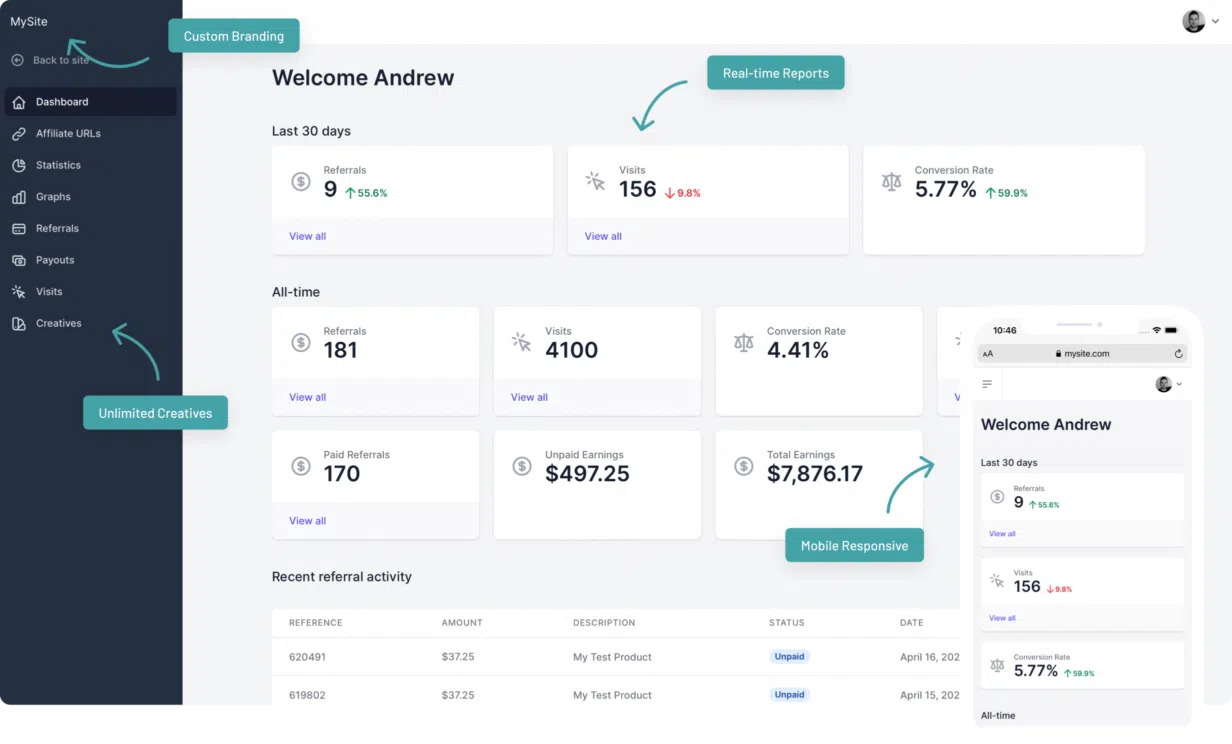
Task: Click the Unpaid badge for reference 620491
Action: point(789,656)
